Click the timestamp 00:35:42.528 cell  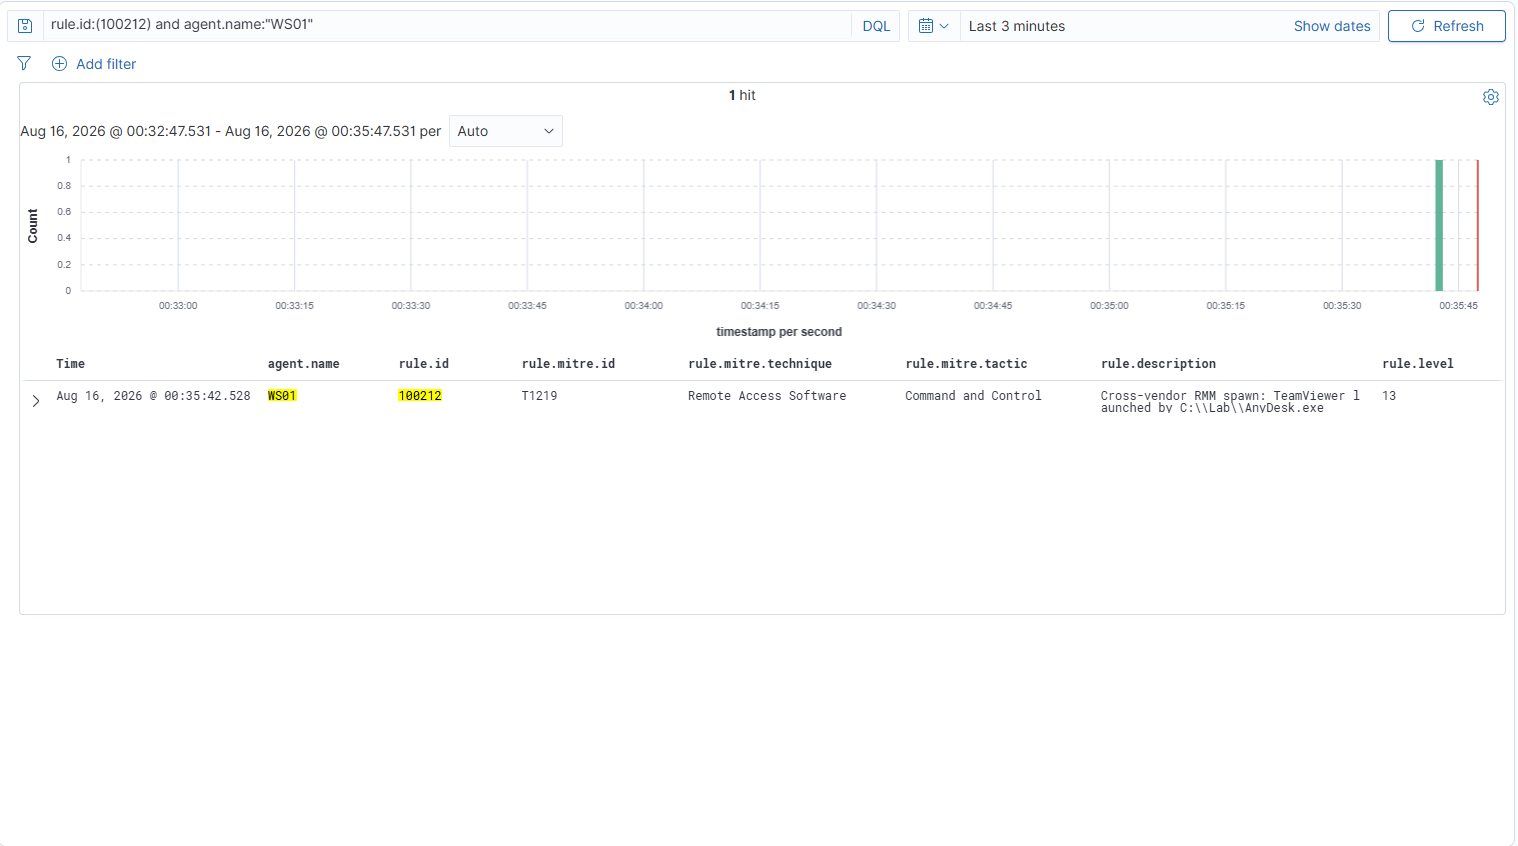153,396
